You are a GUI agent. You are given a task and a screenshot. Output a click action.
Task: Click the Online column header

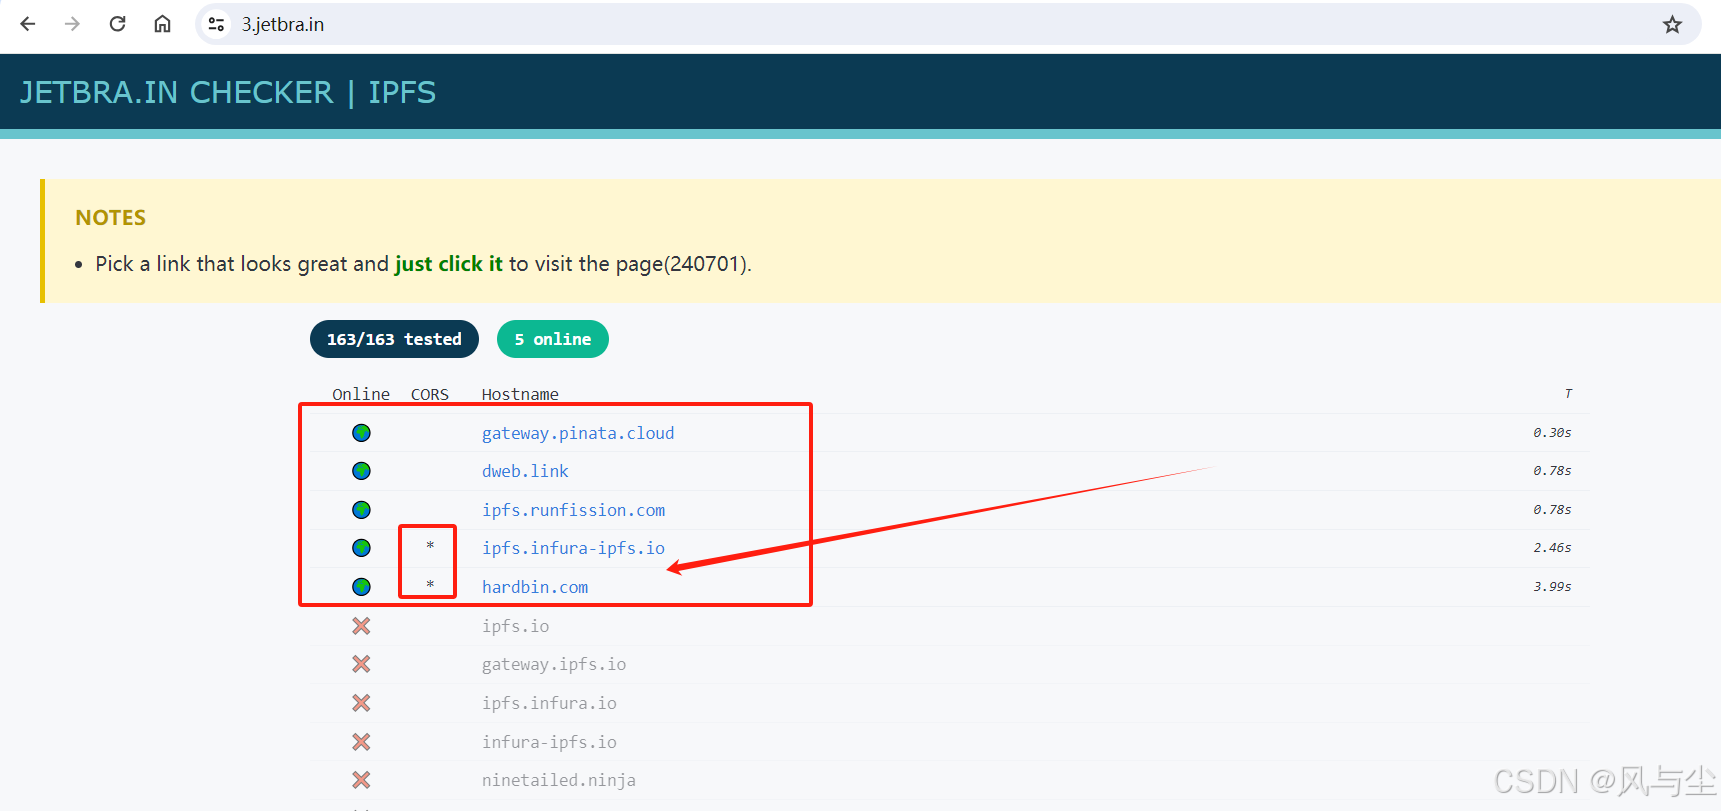pyautogui.click(x=361, y=394)
